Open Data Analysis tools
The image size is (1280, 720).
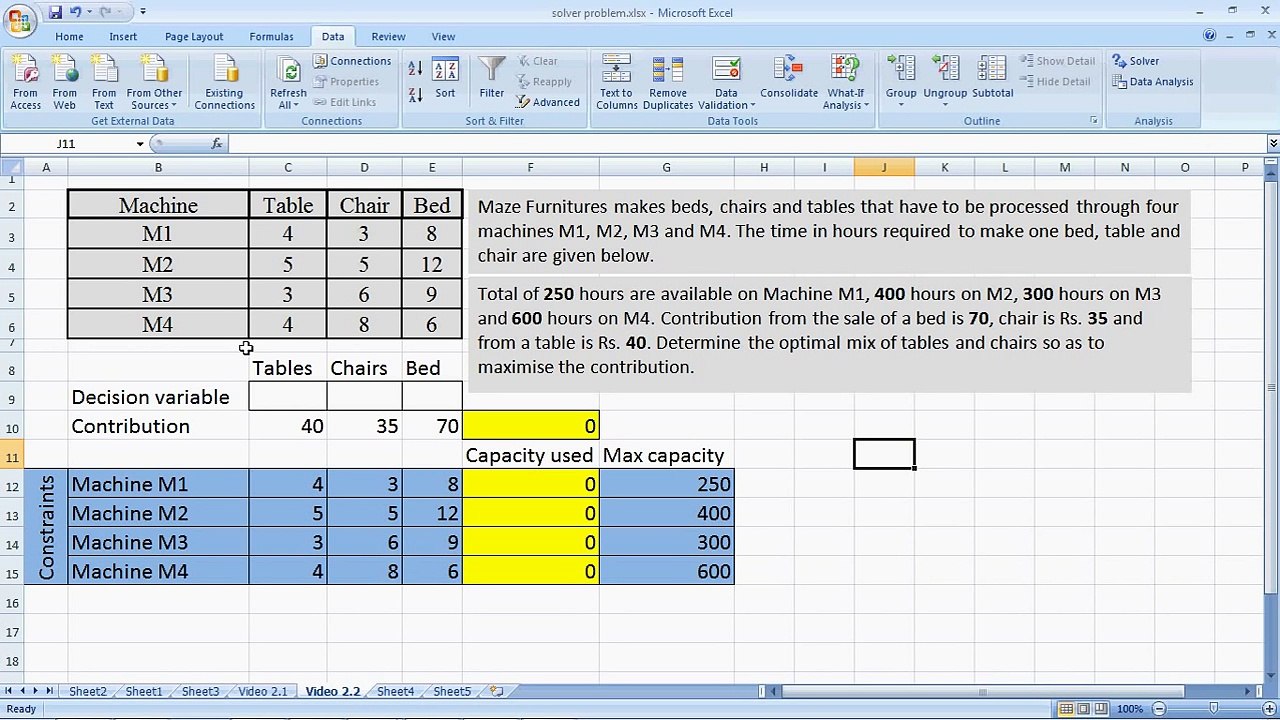click(x=1153, y=82)
